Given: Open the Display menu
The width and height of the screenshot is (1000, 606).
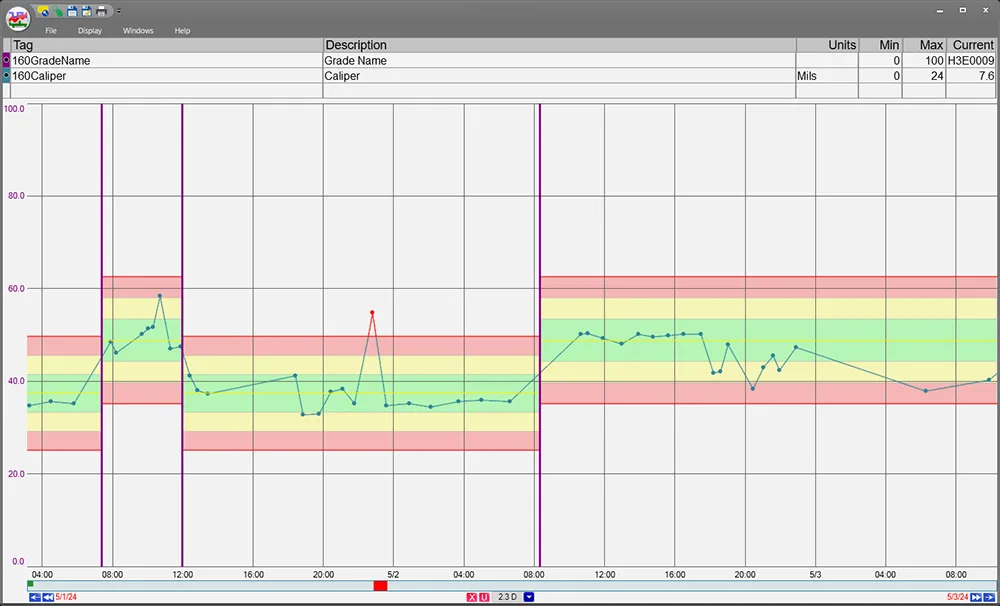Looking at the screenshot, I should [x=89, y=30].
